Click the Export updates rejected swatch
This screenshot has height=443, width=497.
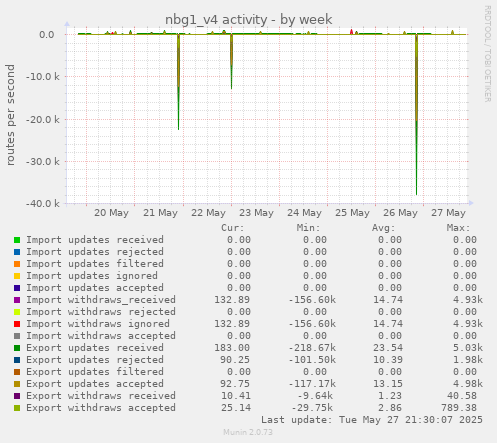pyautogui.click(x=17, y=360)
